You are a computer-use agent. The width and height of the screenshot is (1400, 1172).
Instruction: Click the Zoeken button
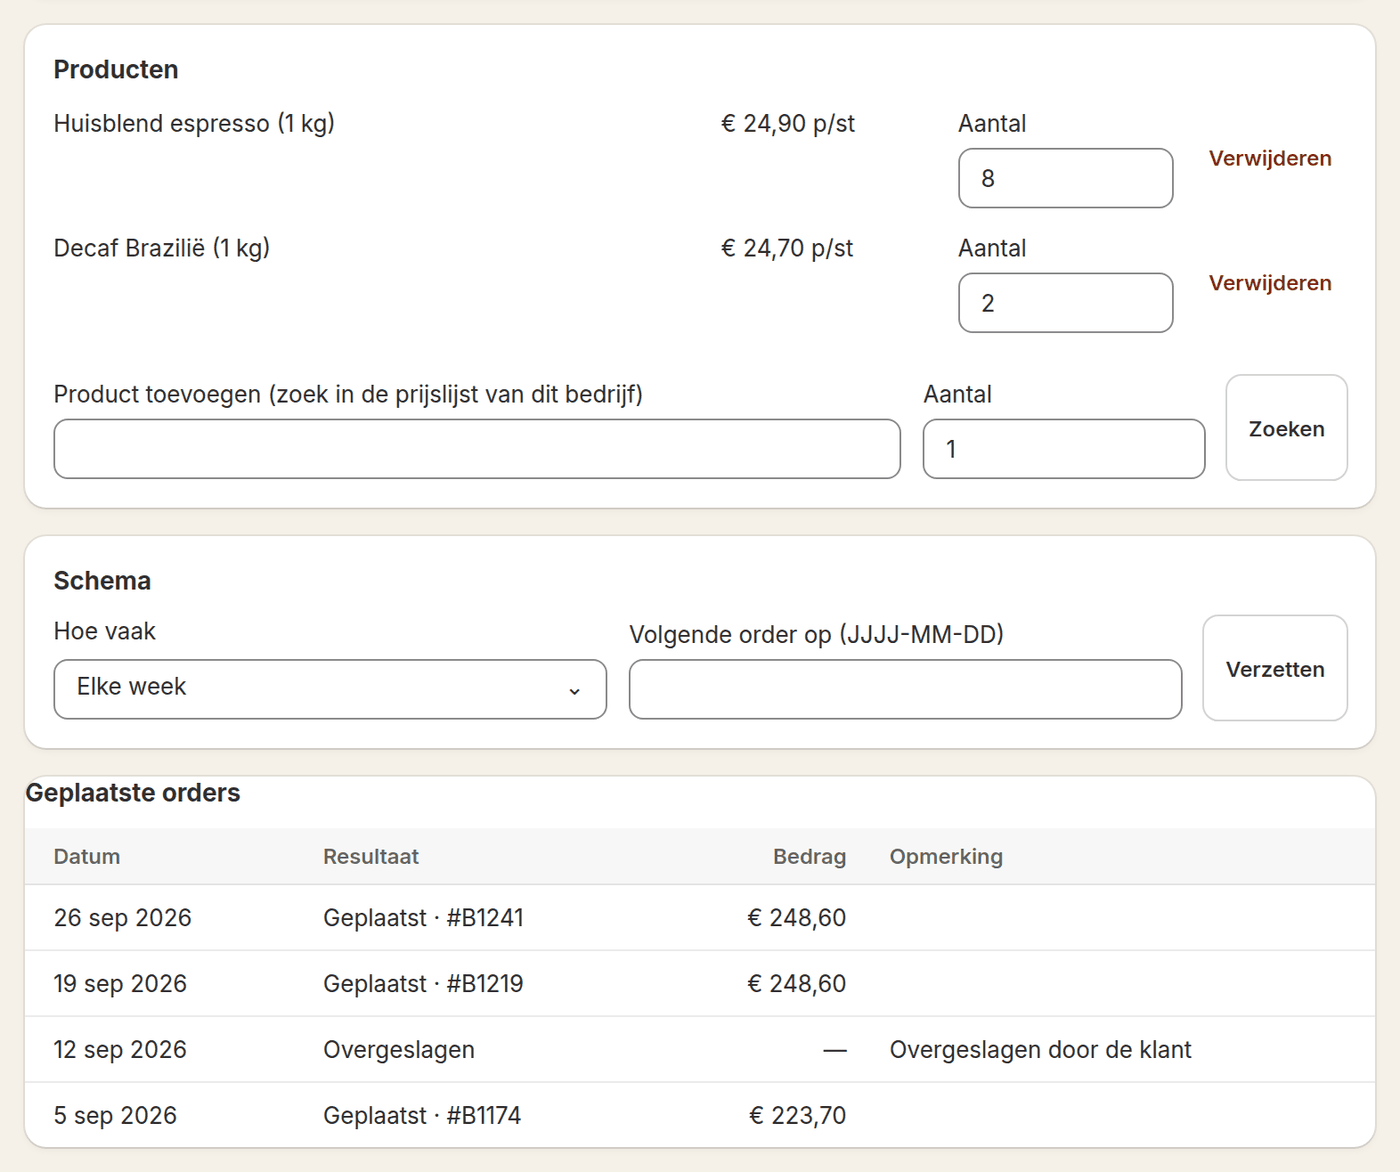pos(1286,428)
